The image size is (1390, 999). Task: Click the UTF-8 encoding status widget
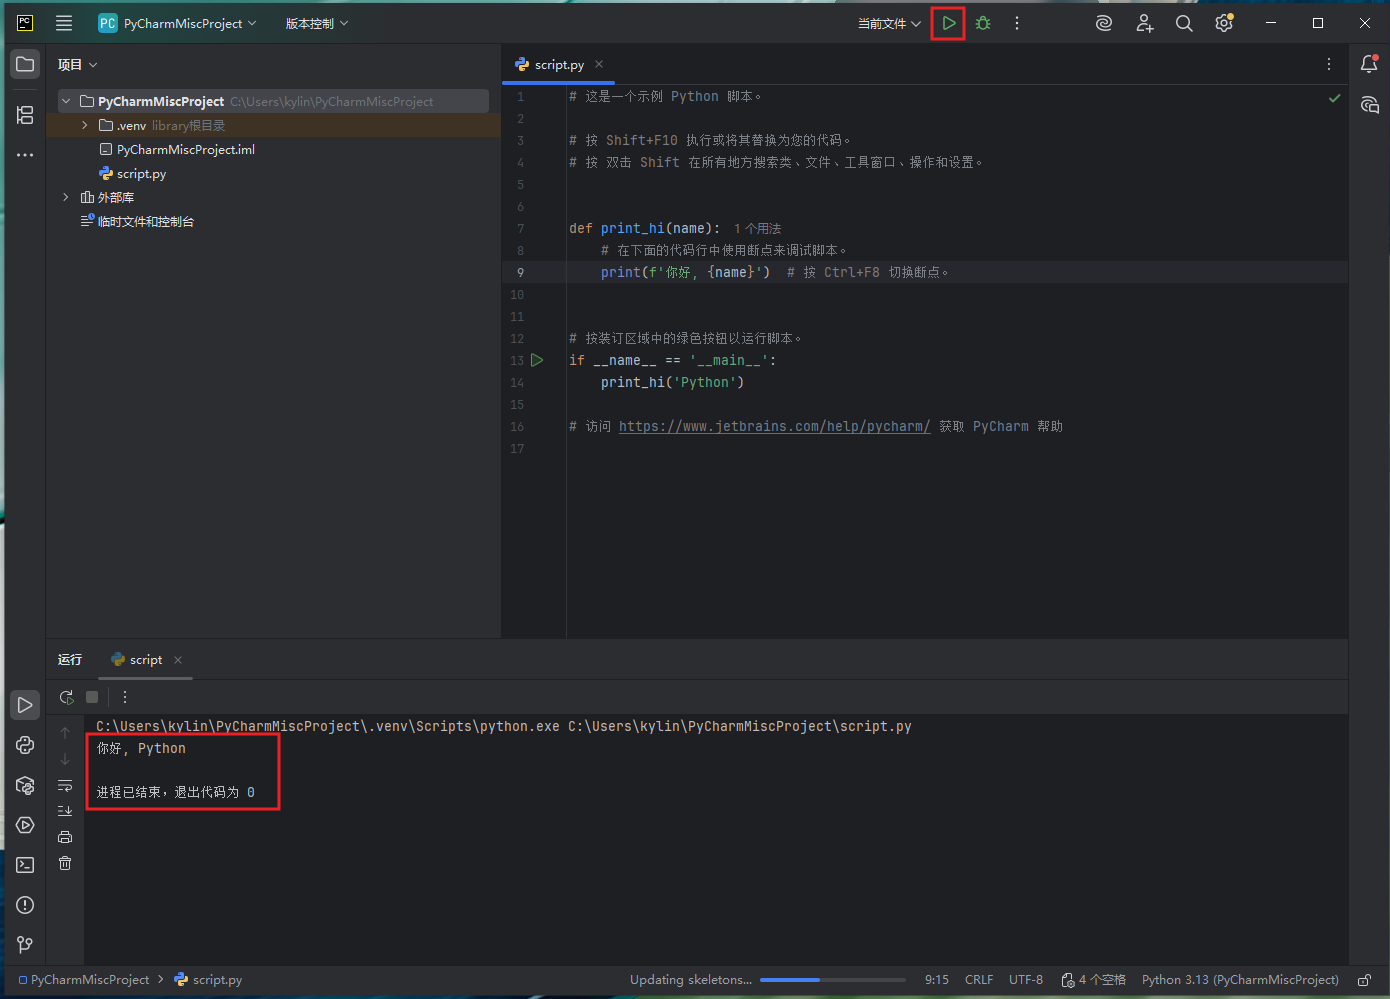(x=1026, y=980)
